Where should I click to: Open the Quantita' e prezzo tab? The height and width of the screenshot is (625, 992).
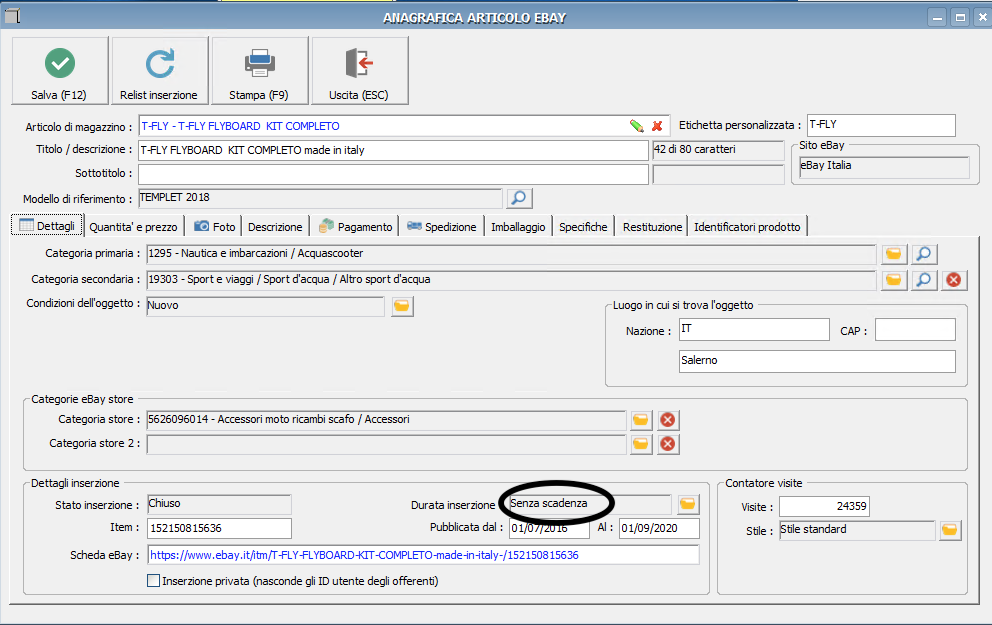pos(133,226)
